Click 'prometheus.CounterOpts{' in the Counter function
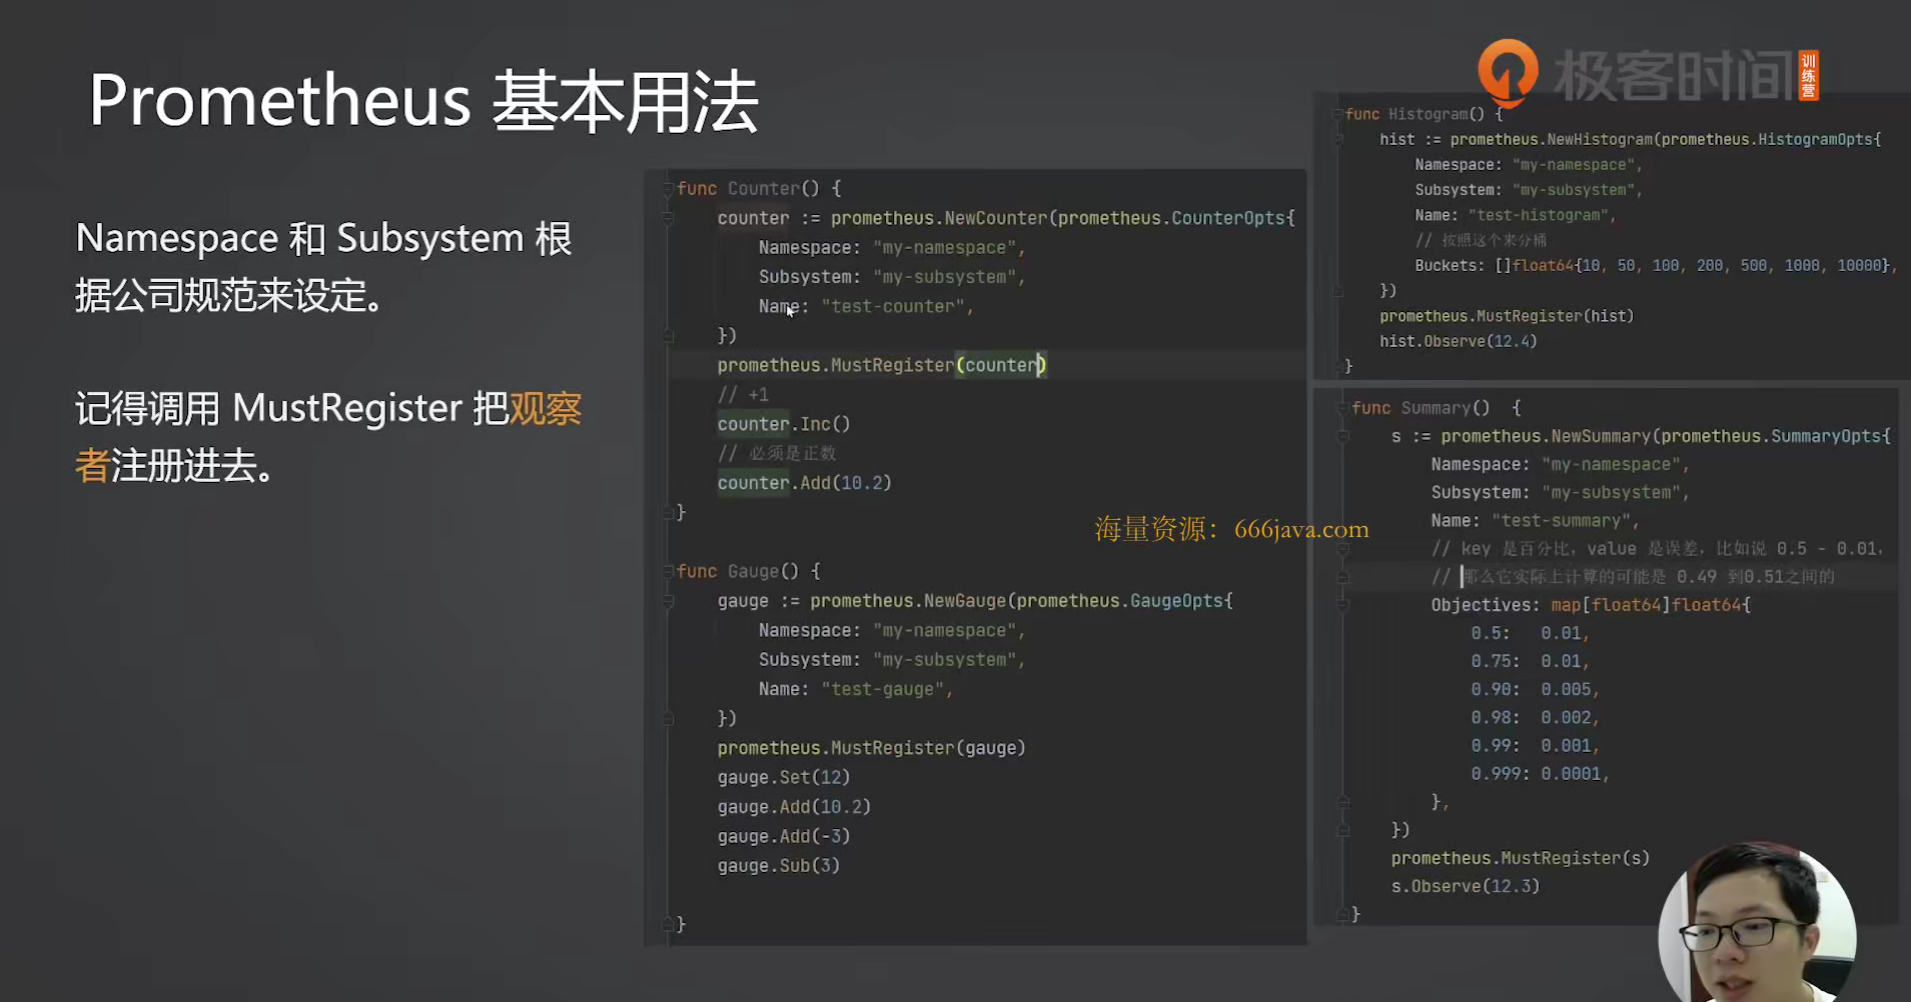The image size is (1911, 1002). 1177,218
